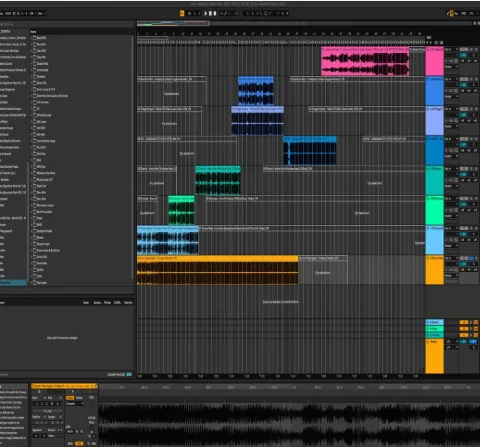Screen dimensions: 480x447
Task: Solo the pink track
Action: 471,49
